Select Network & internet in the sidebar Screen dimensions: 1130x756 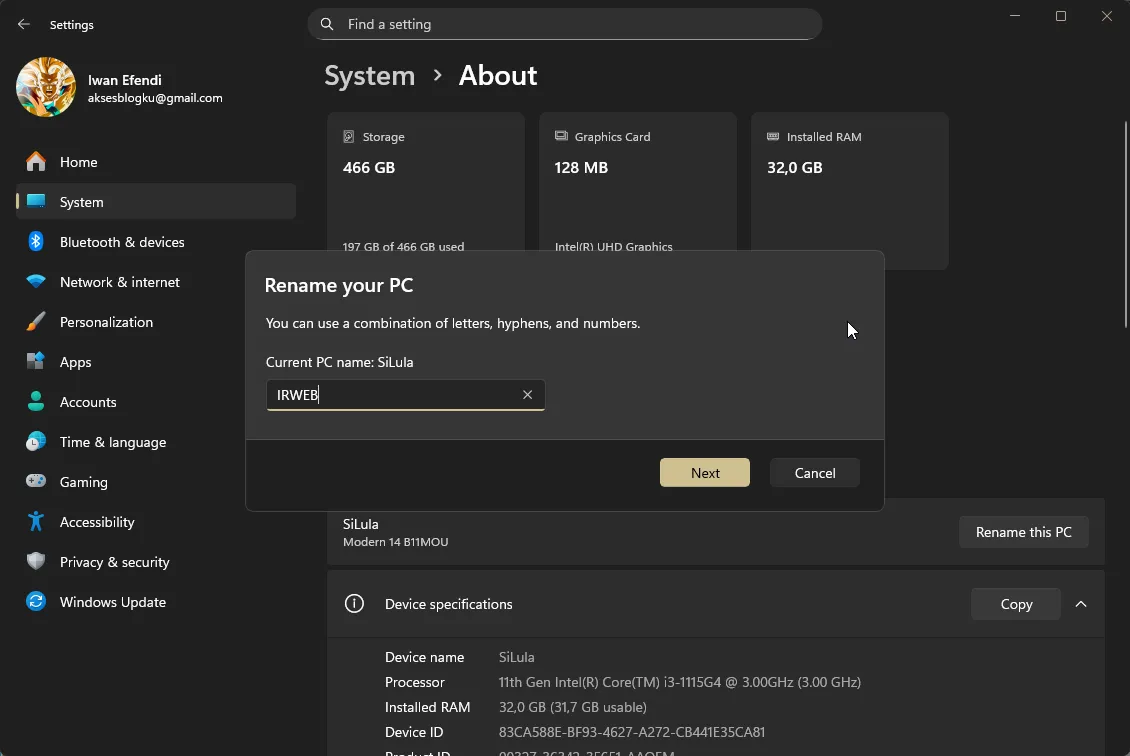pyautogui.click(x=120, y=282)
